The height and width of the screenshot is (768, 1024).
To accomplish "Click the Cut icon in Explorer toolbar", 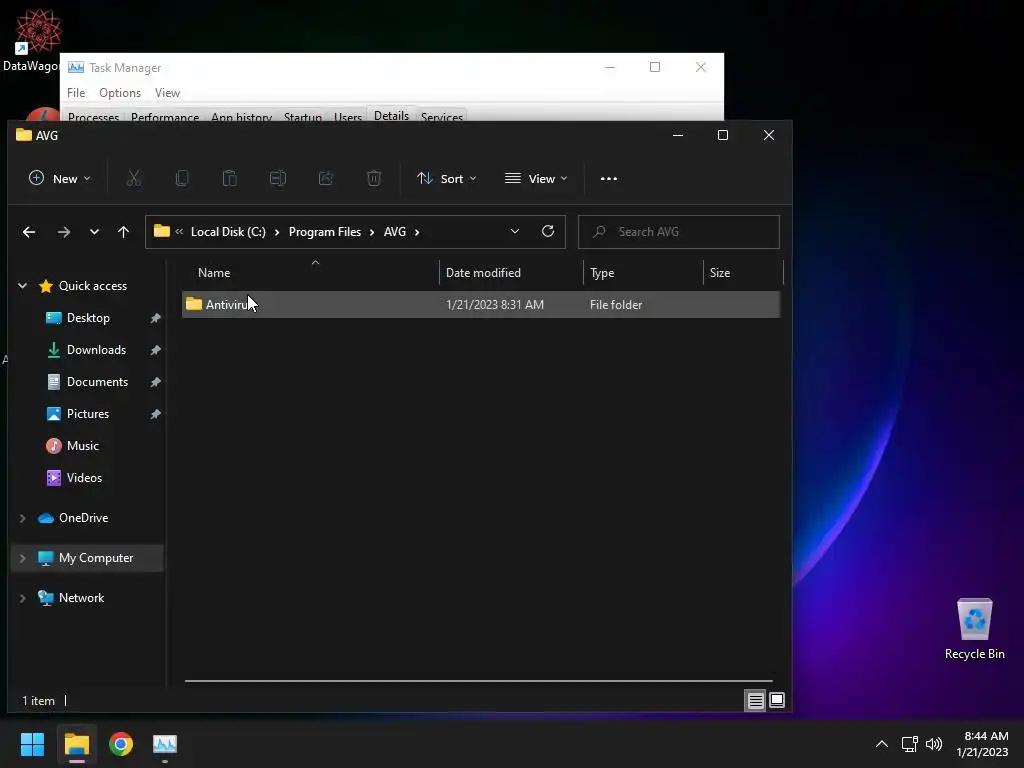I will 134,178.
